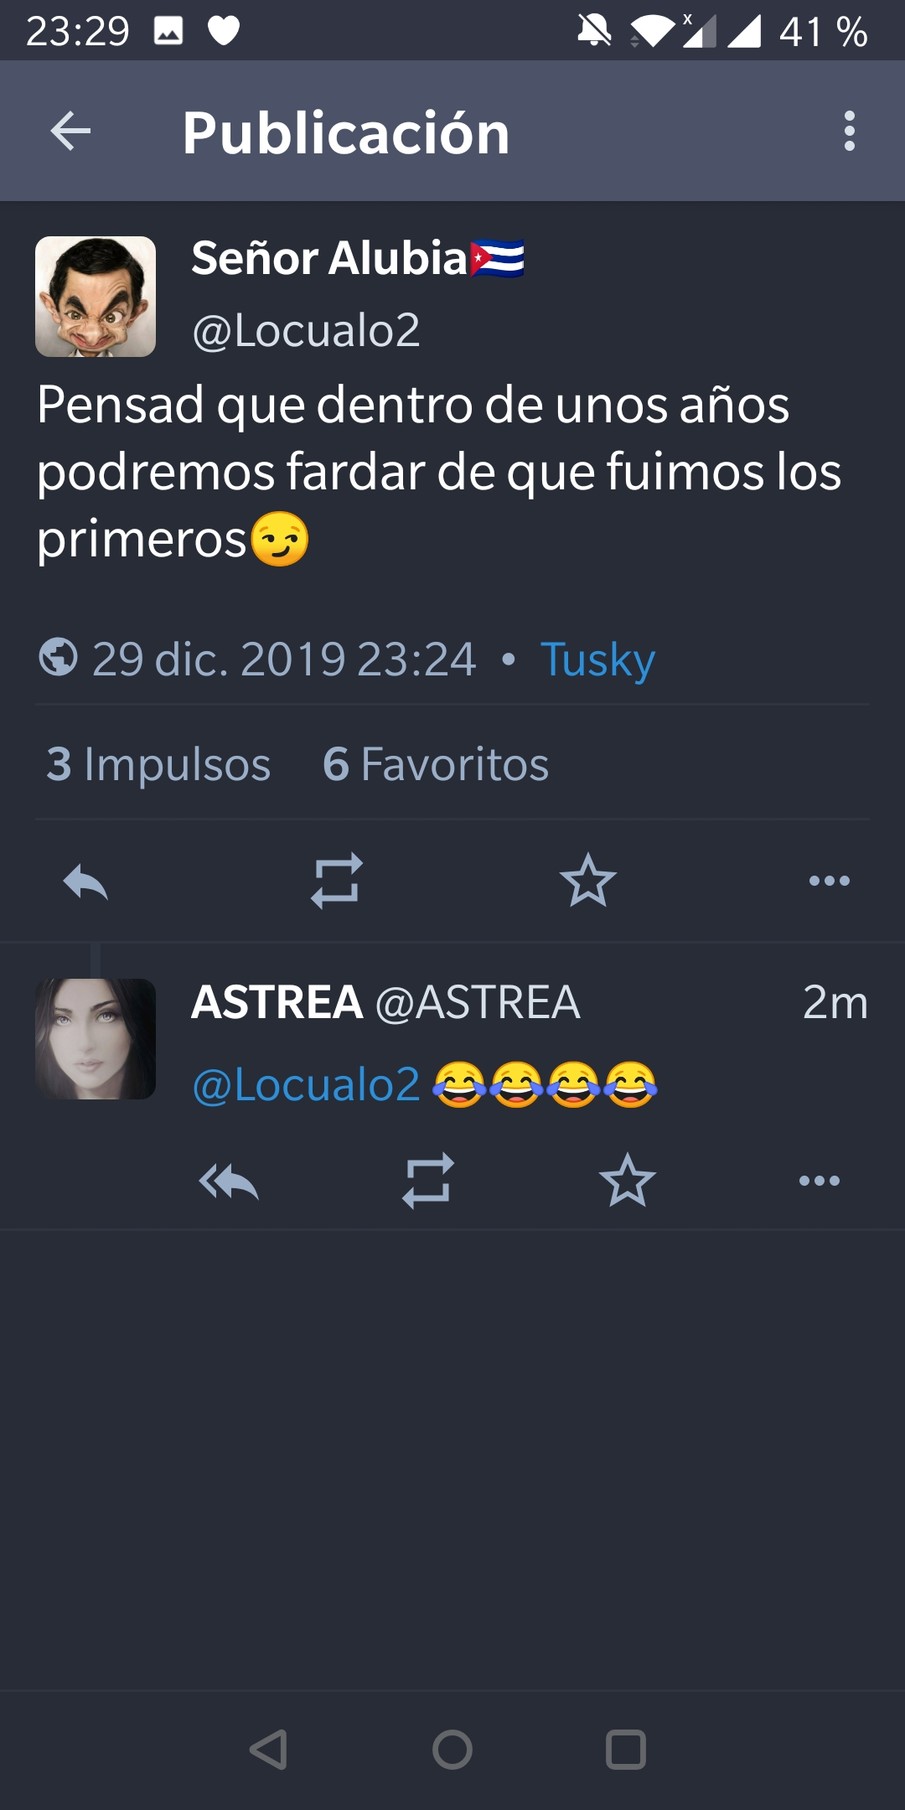Viewport: 905px width, 1810px height.
Task: Open more options on the main post
Action: 829,881
